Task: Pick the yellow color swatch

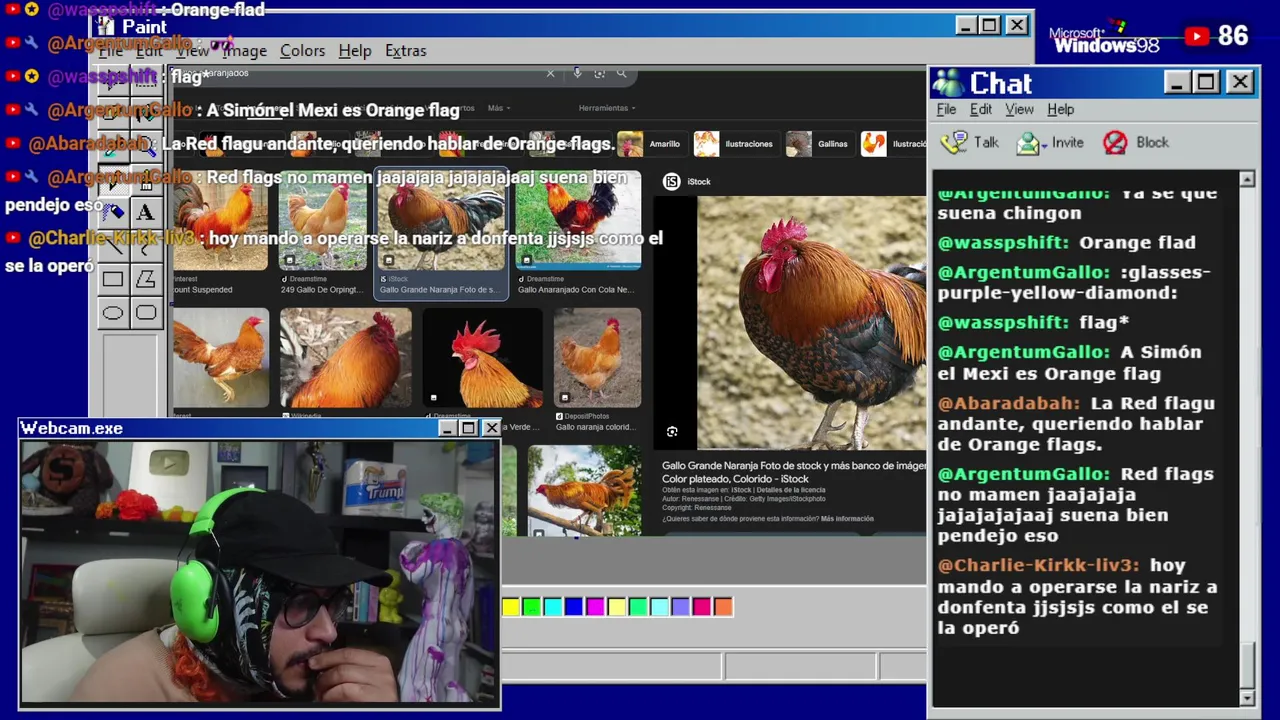Action: pyautogui.click(x=511, y=606)
